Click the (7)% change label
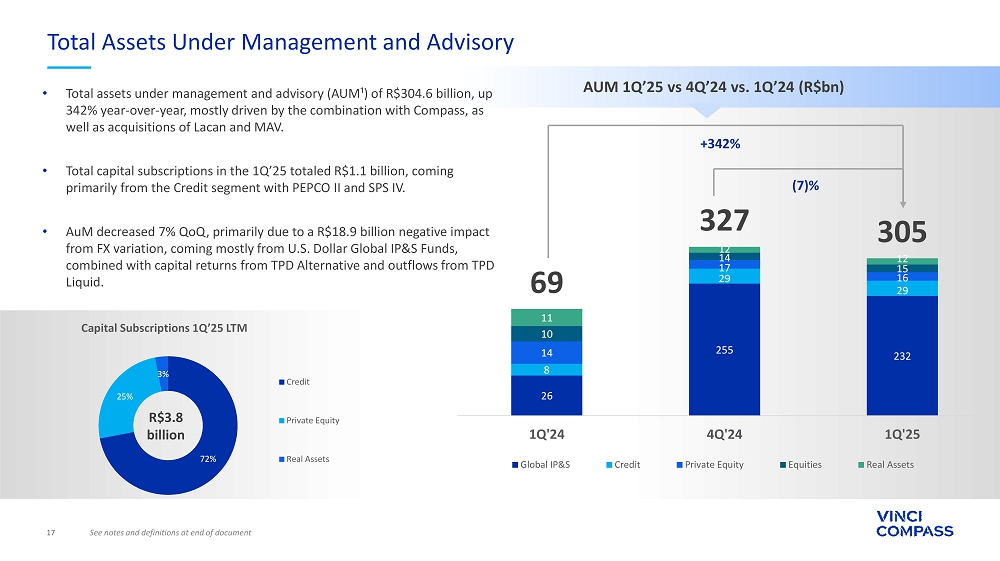Screen dimensions: 1000x561 pos(806,187)
